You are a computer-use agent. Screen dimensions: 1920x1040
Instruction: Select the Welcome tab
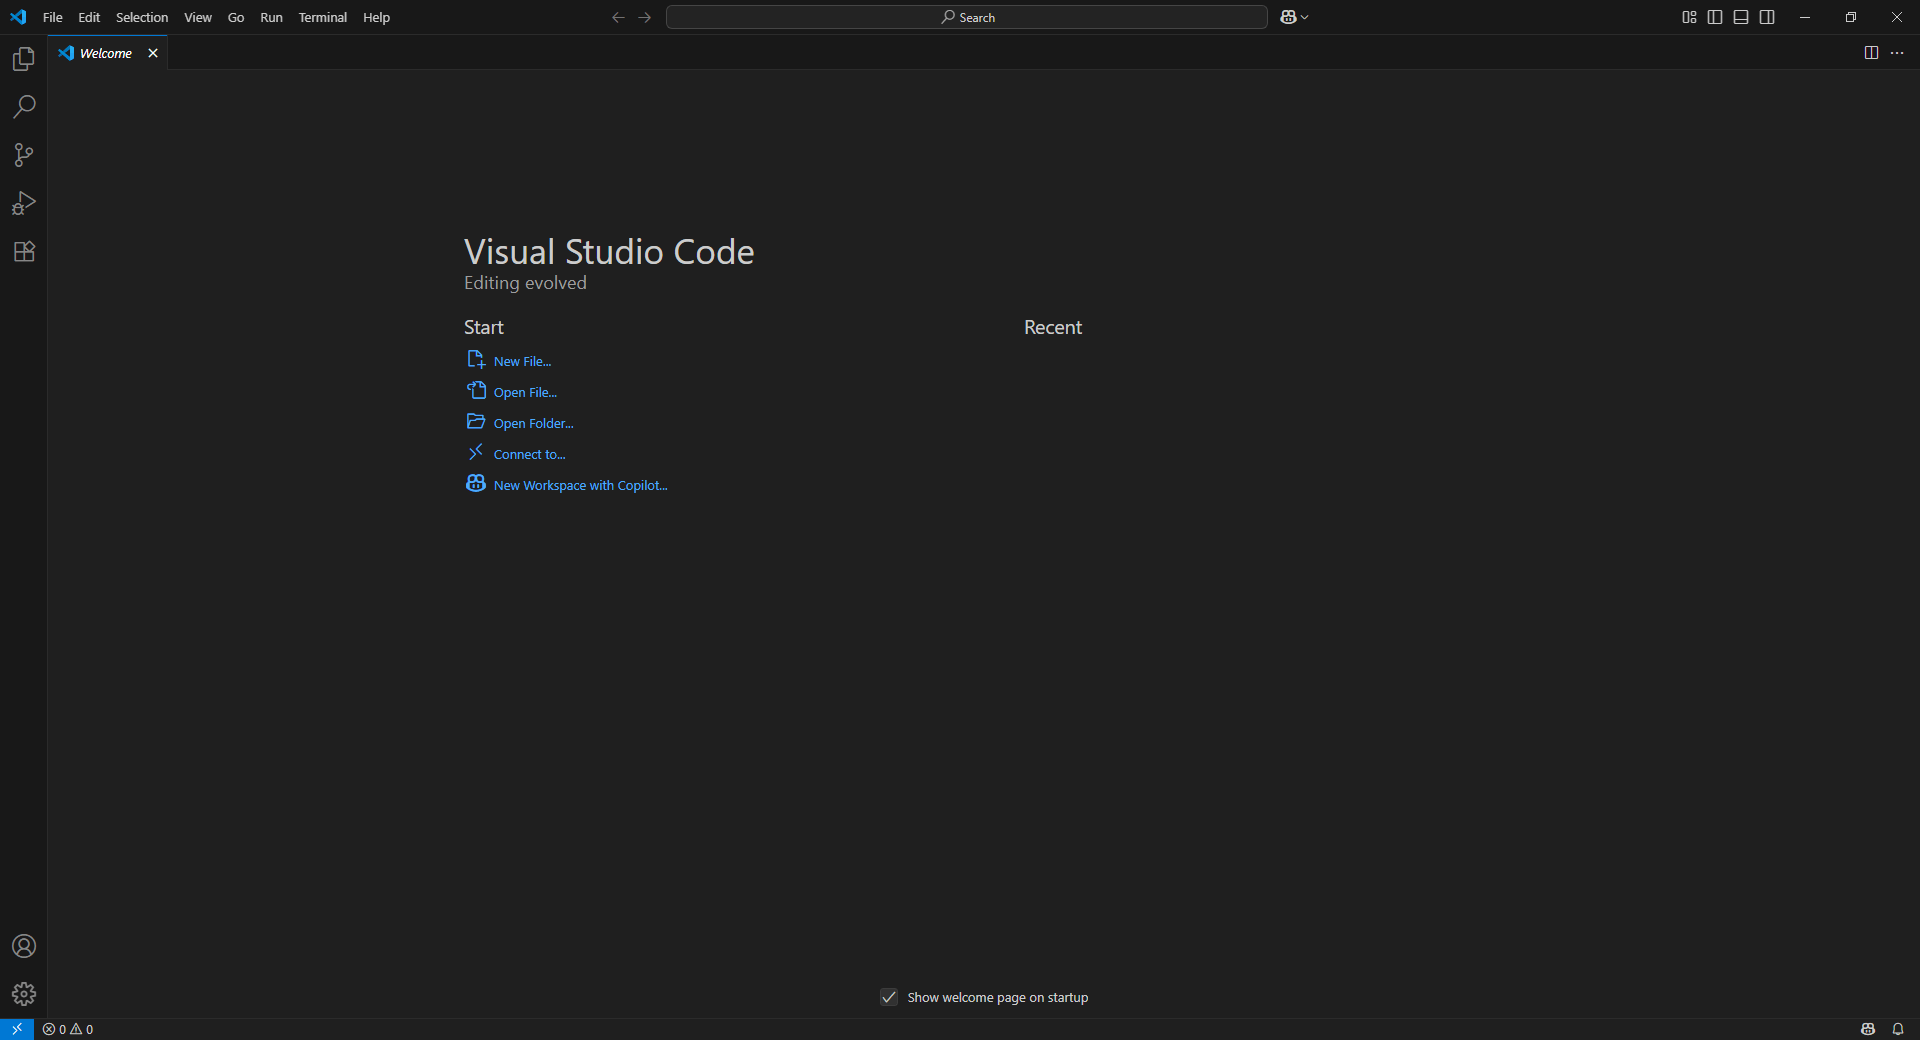tap(106, 53)
